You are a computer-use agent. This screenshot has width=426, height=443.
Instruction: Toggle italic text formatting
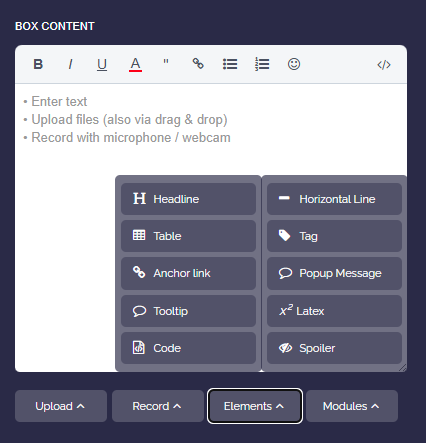coord(70,64)
